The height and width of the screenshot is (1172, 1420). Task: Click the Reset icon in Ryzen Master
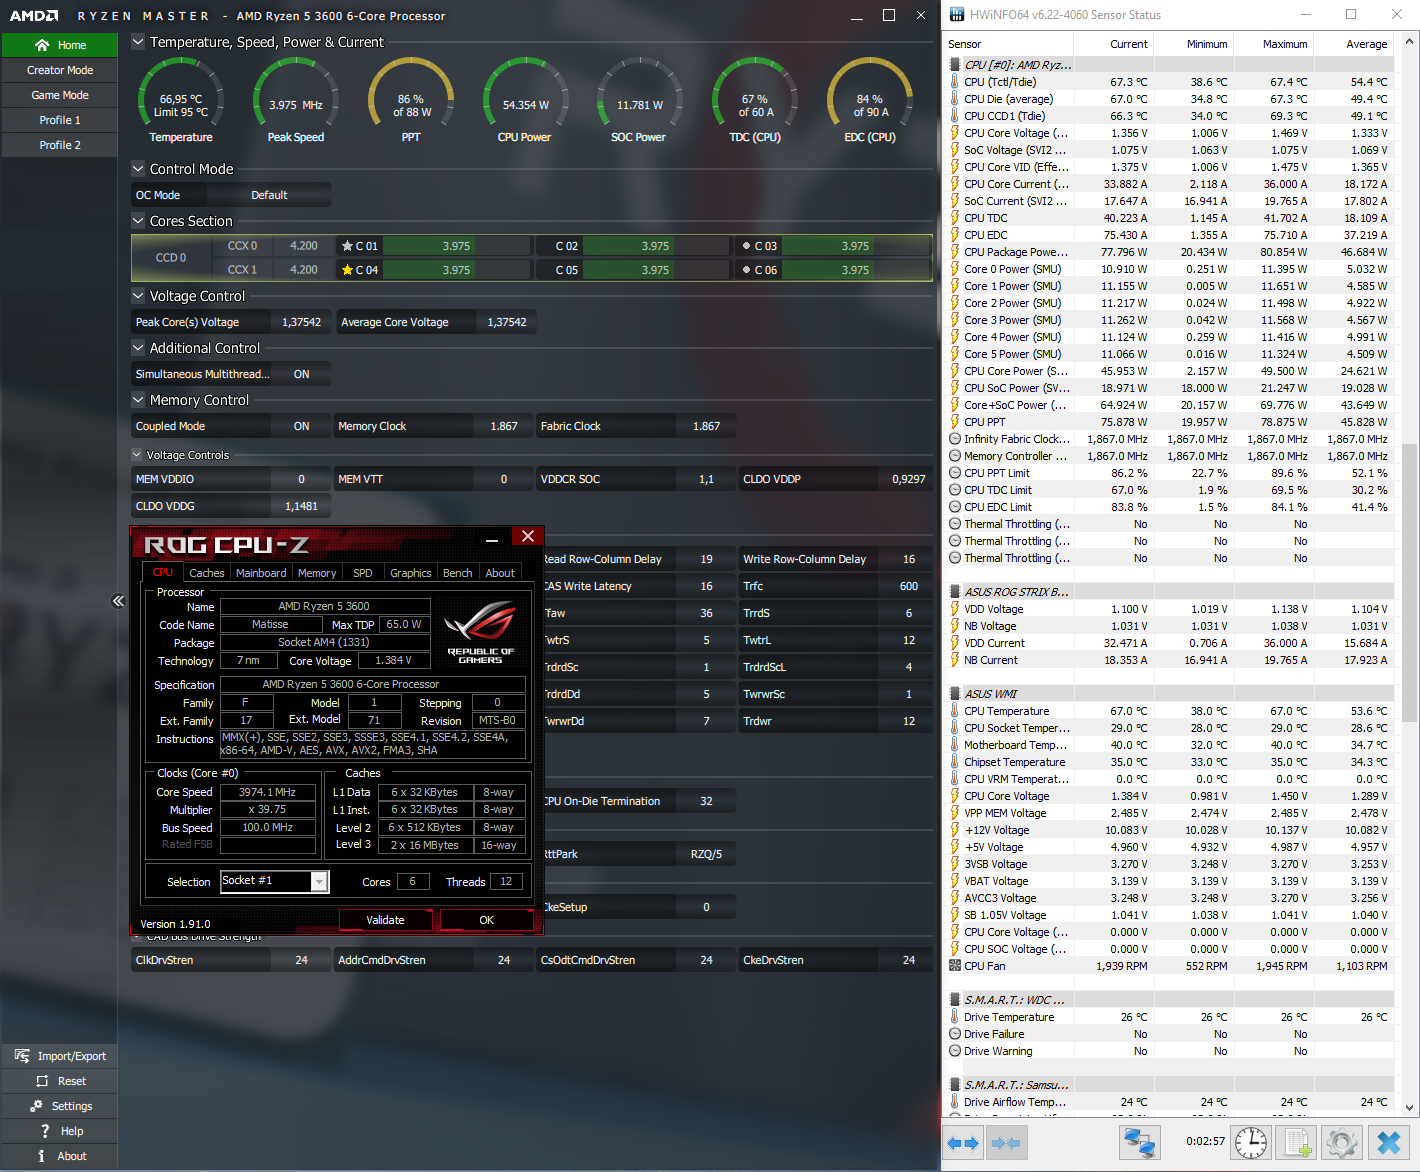tap(42, 1081)
